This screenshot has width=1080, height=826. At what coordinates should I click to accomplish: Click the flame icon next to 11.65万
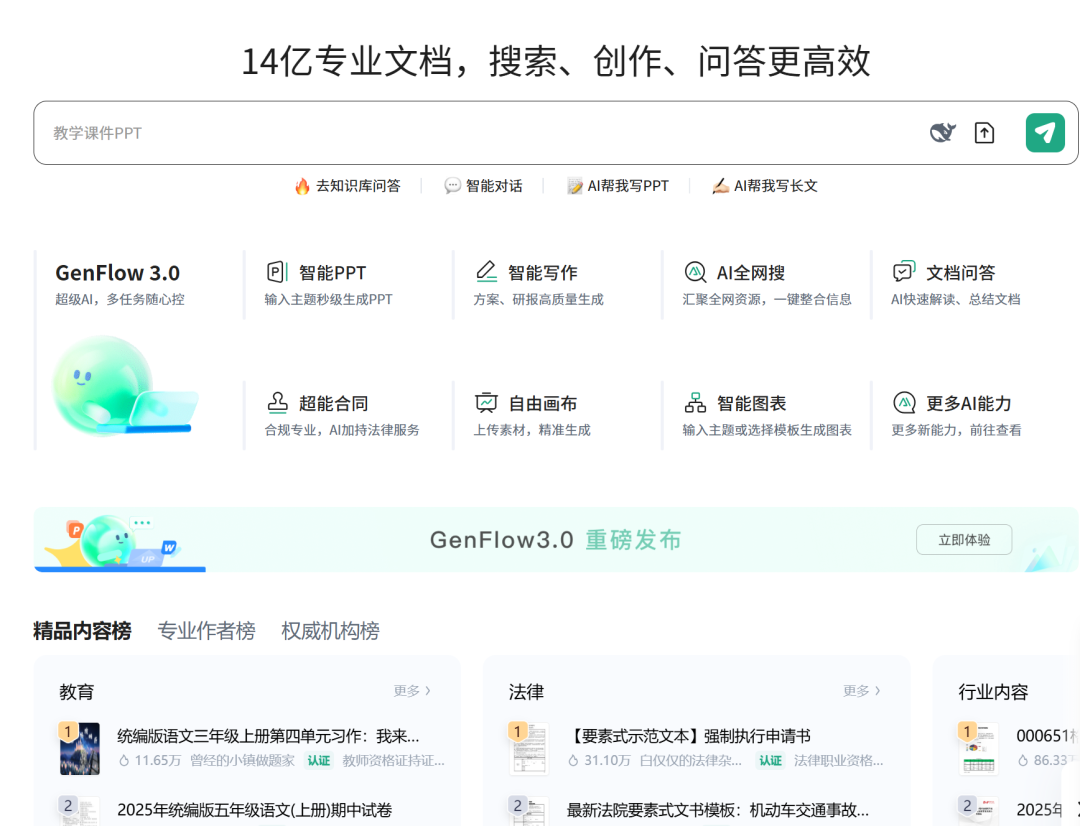(x=124, y=761)
